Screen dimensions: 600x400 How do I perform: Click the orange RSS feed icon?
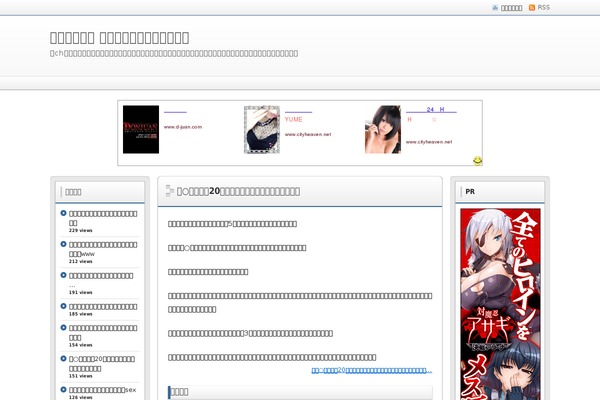tap(532, 8)
